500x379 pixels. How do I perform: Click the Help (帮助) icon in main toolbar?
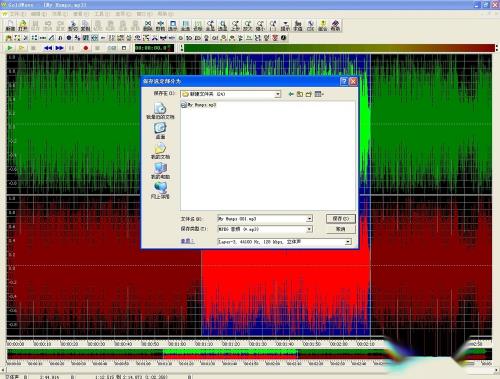[335, 25]
